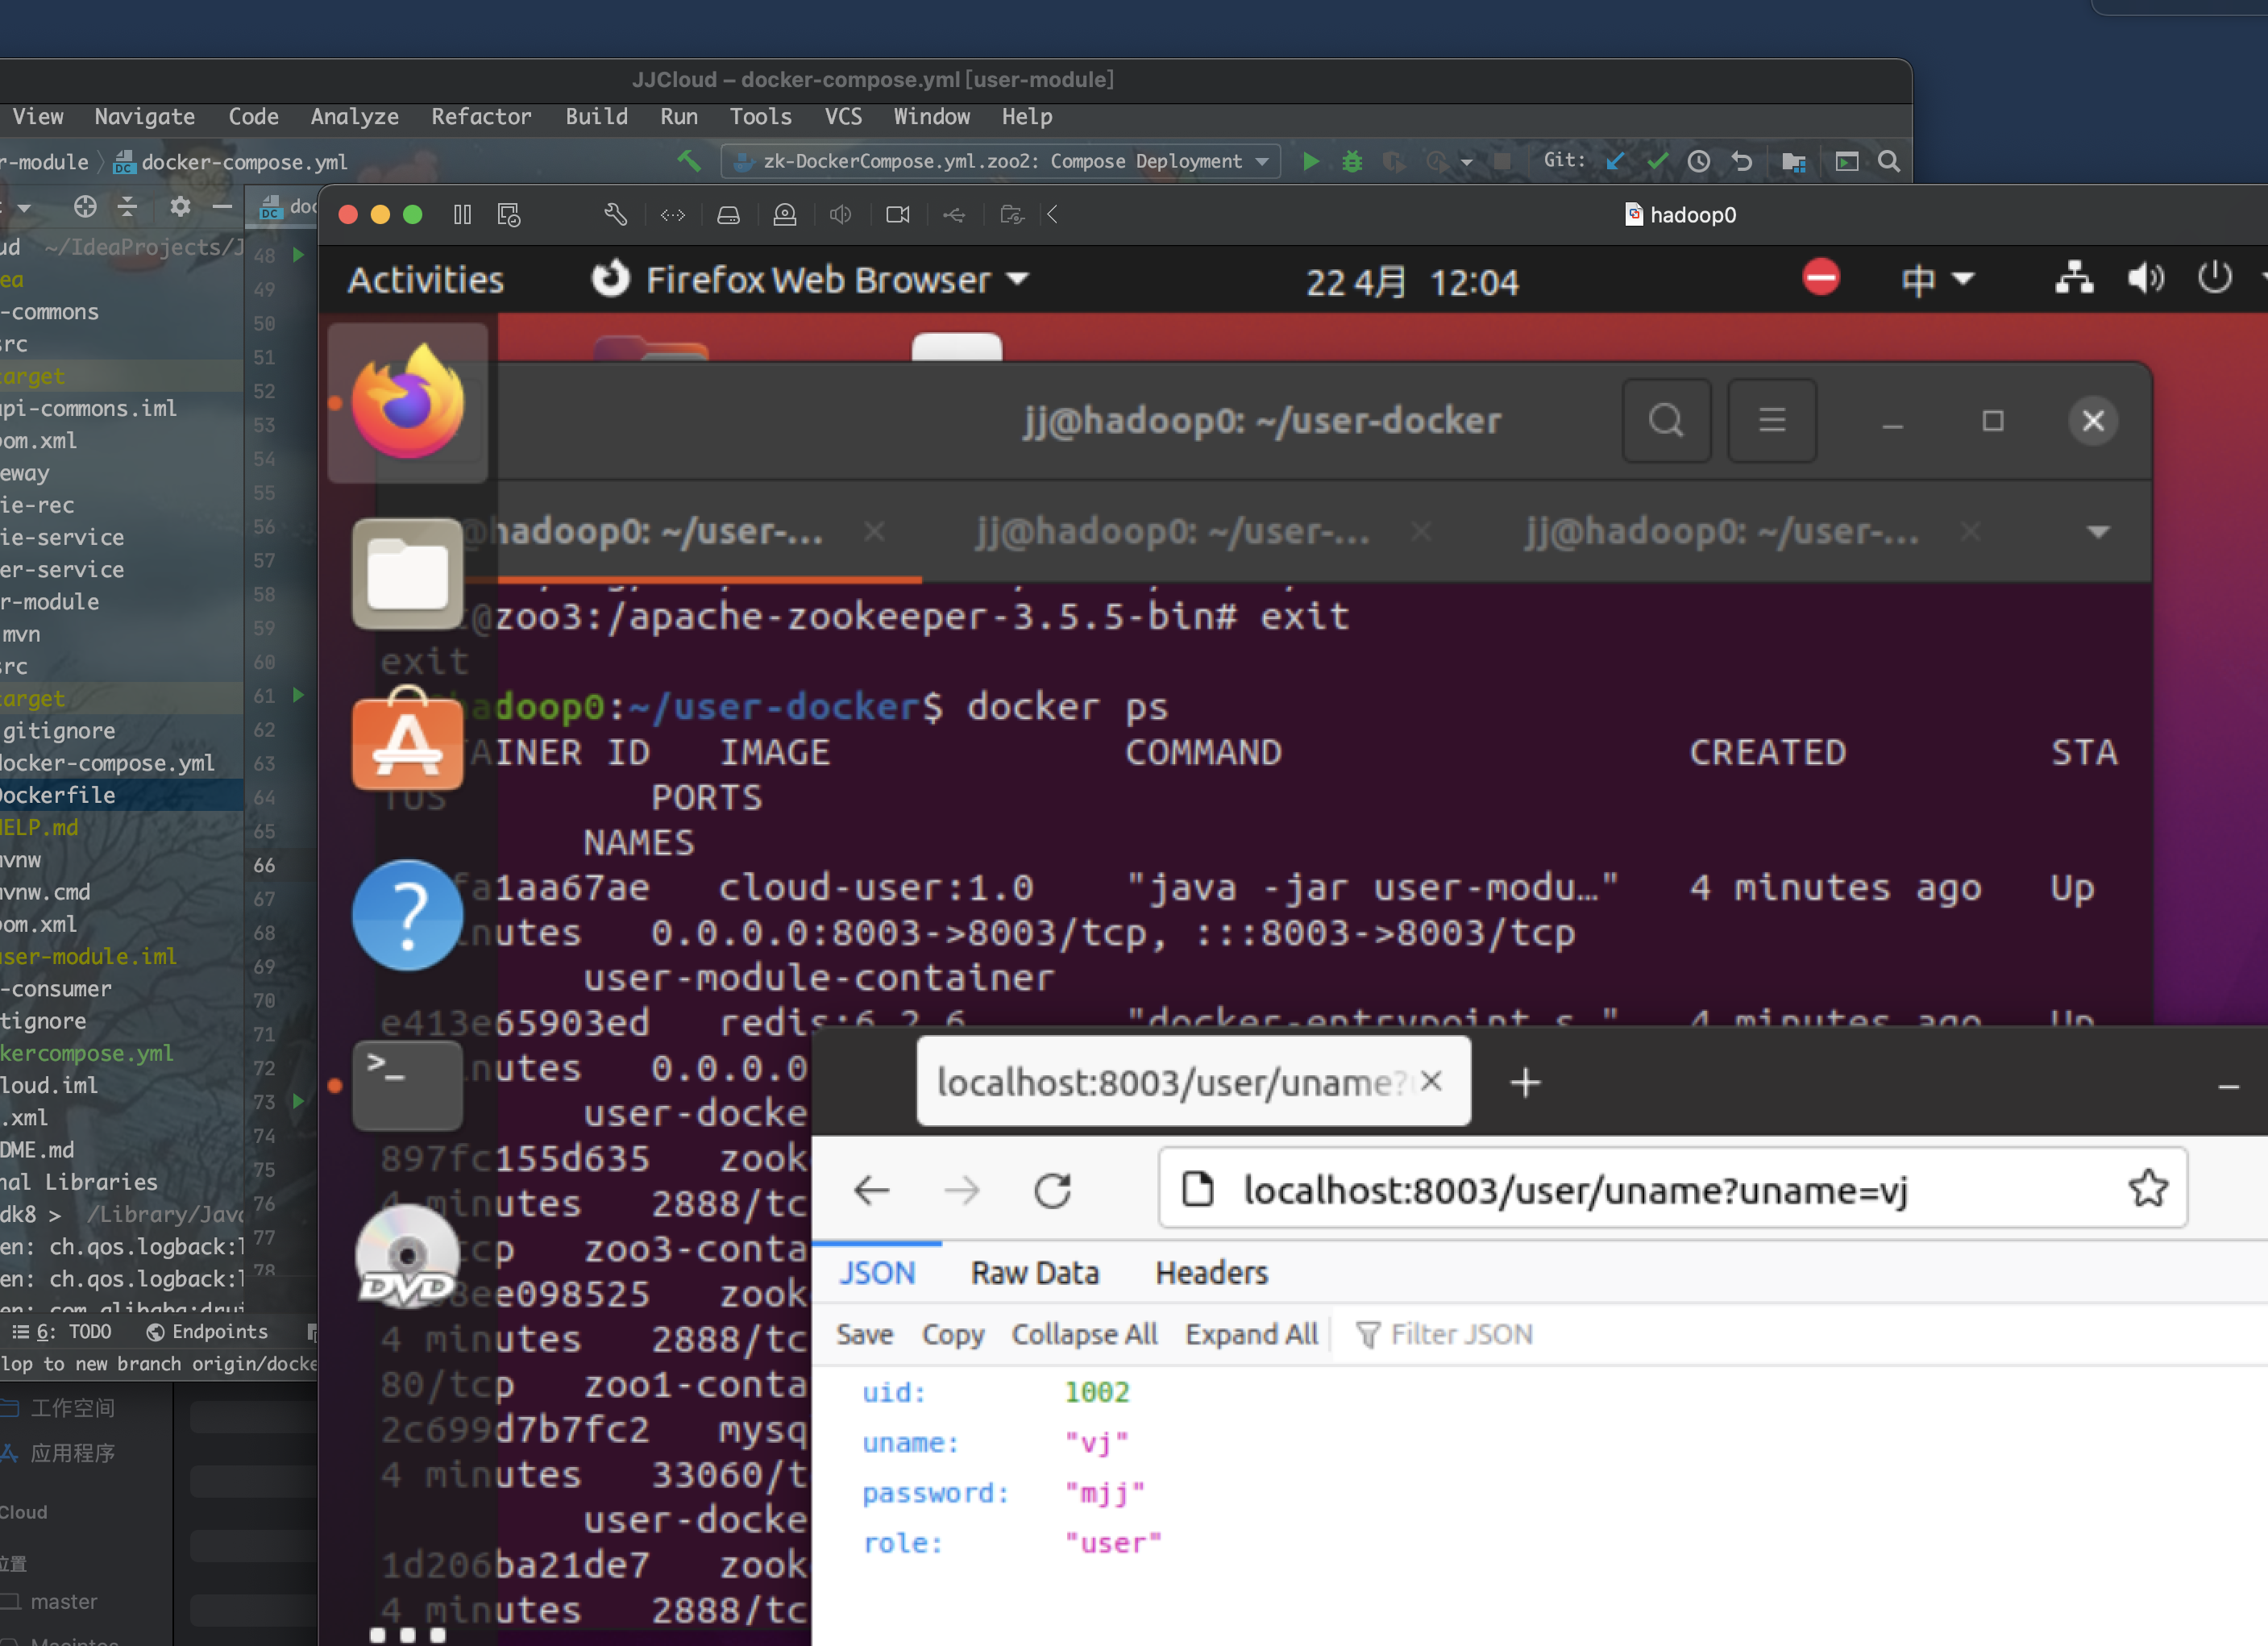The height and width of the screenshot is (1646, 2268).
Task: Click Copy to copy the JSON response
Action: [x=951, y=1335]
